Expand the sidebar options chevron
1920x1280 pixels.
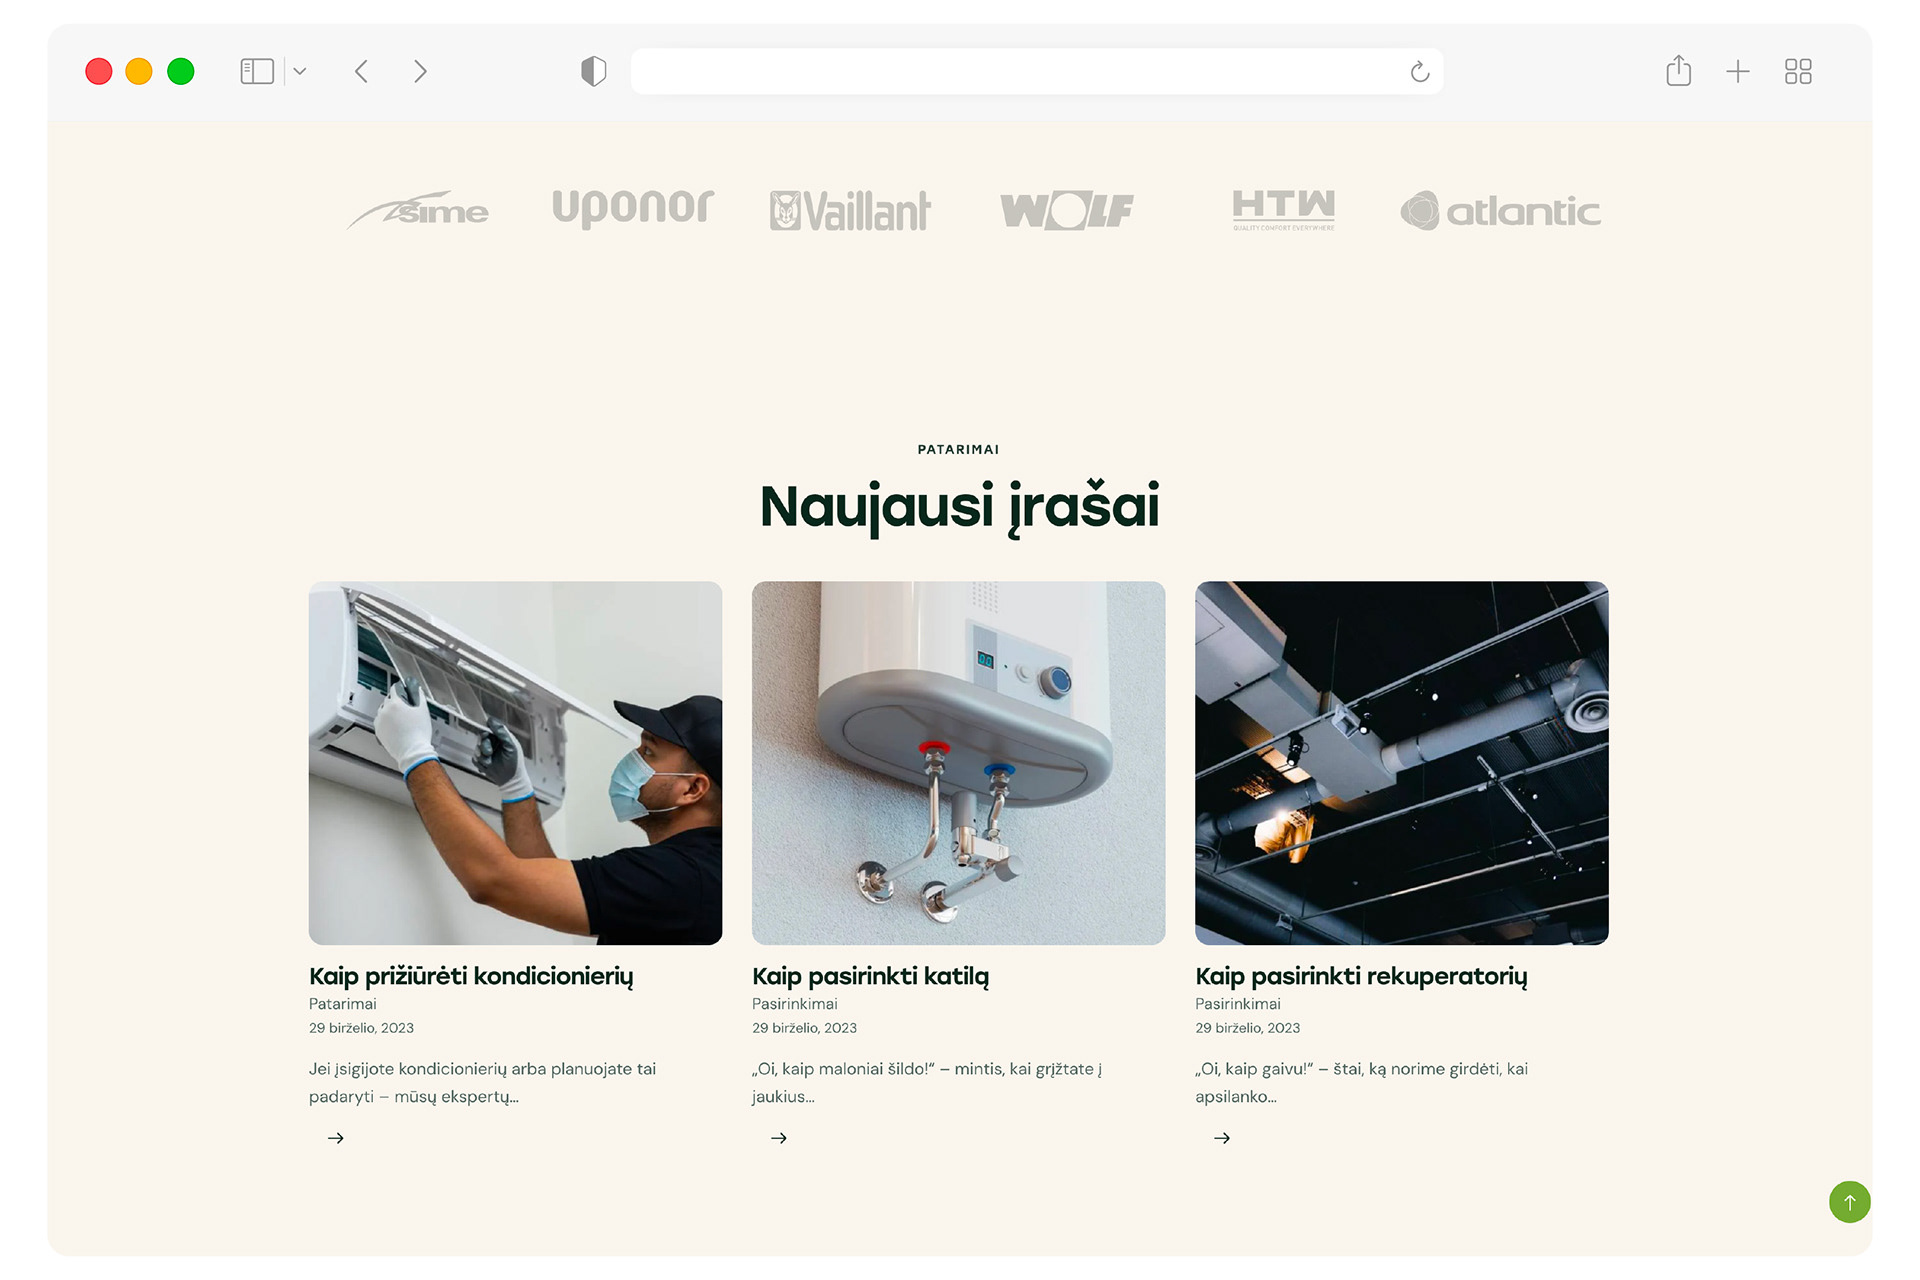[x=299, y=71]
